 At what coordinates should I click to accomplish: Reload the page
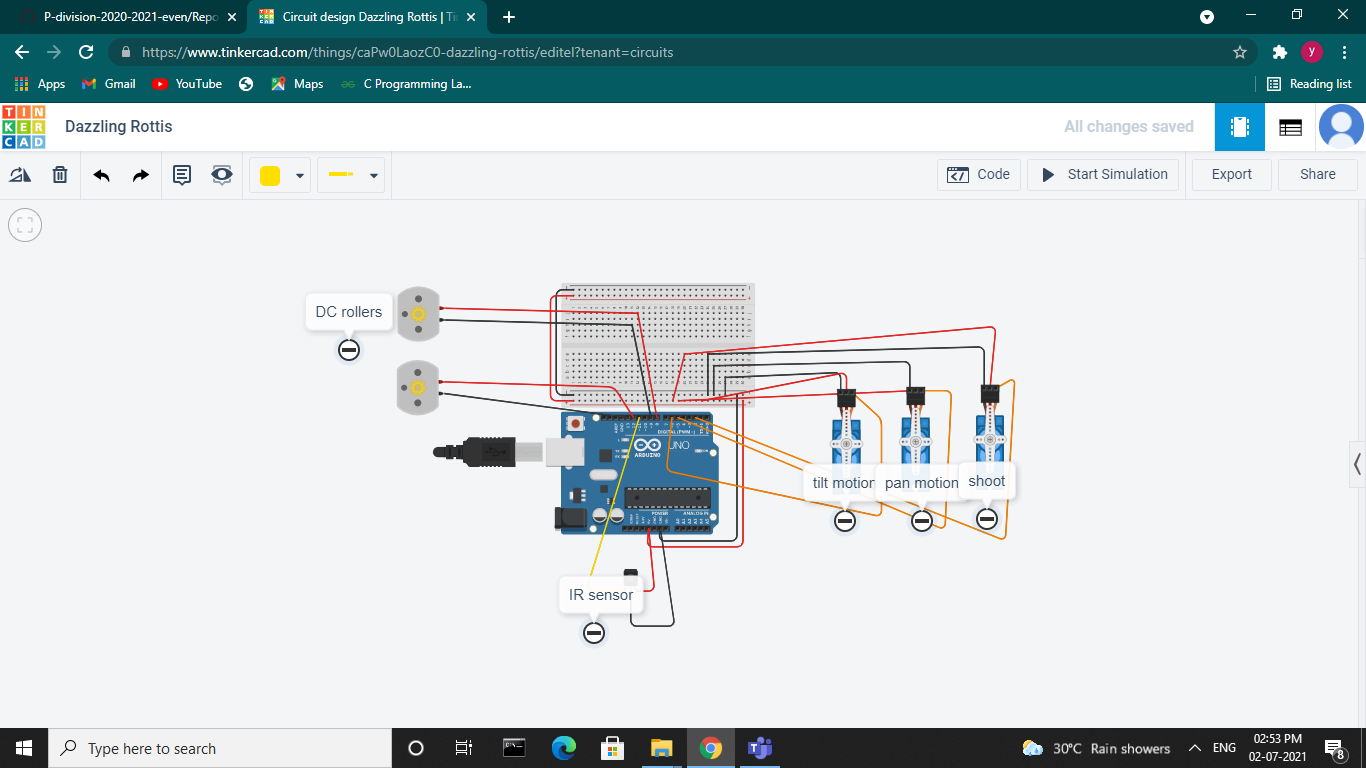click(86, 52)
